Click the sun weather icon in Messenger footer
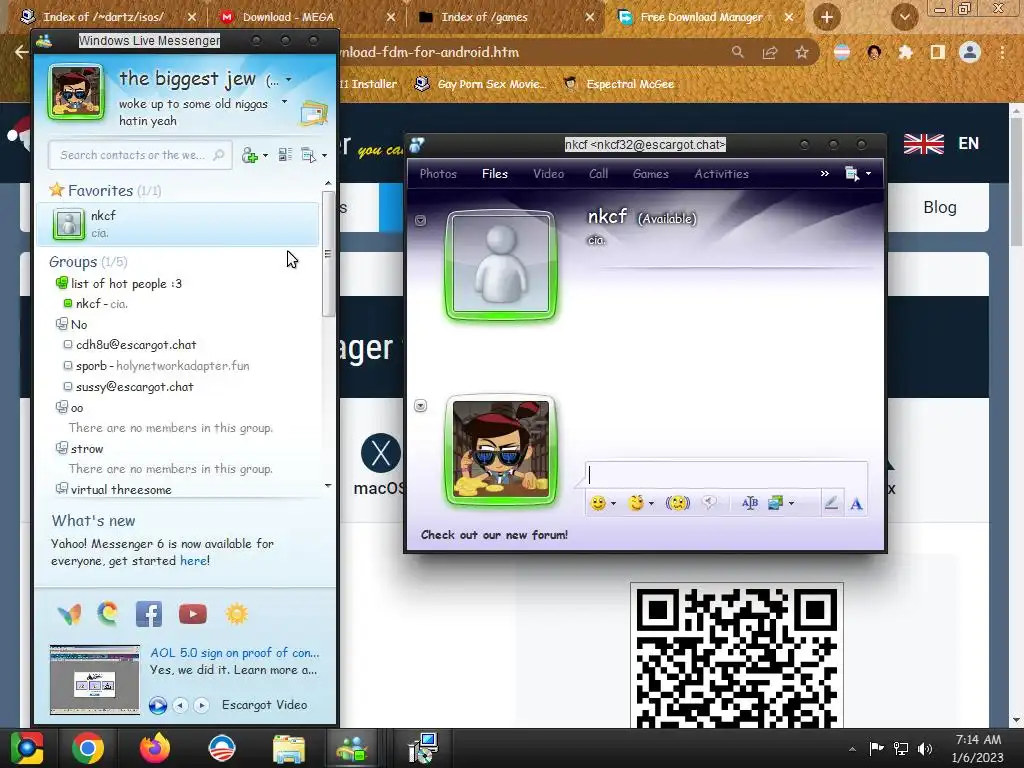 coord(236,614)
